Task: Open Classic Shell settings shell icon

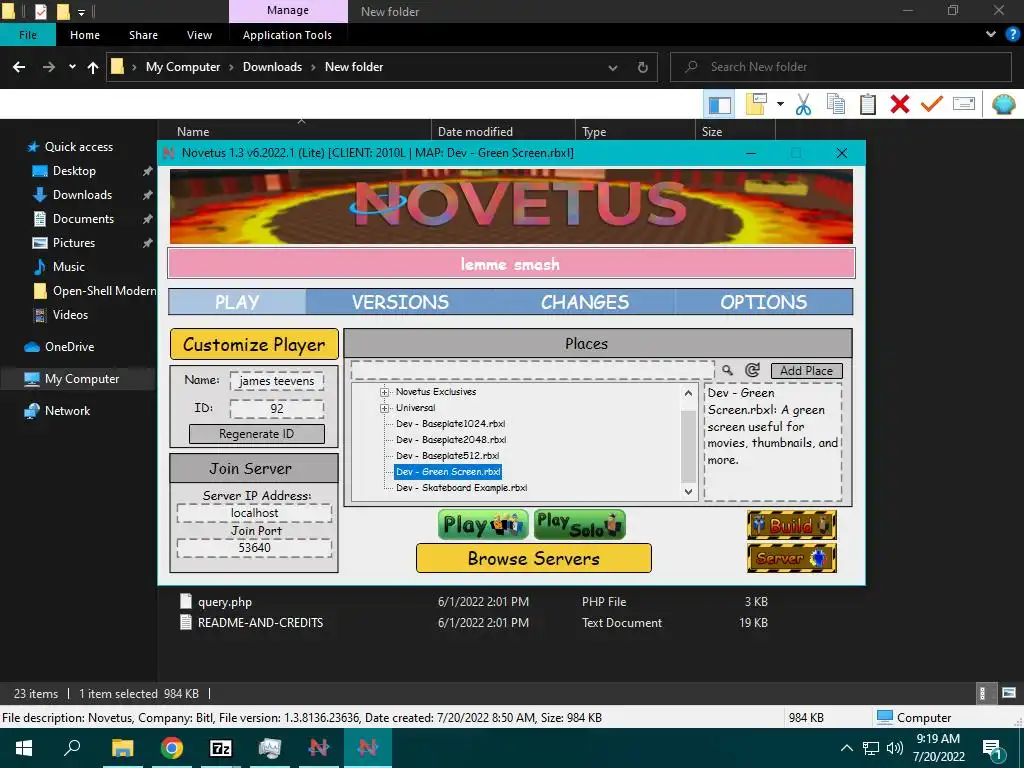Action: pyautogui.click(x=1003, y=104)
